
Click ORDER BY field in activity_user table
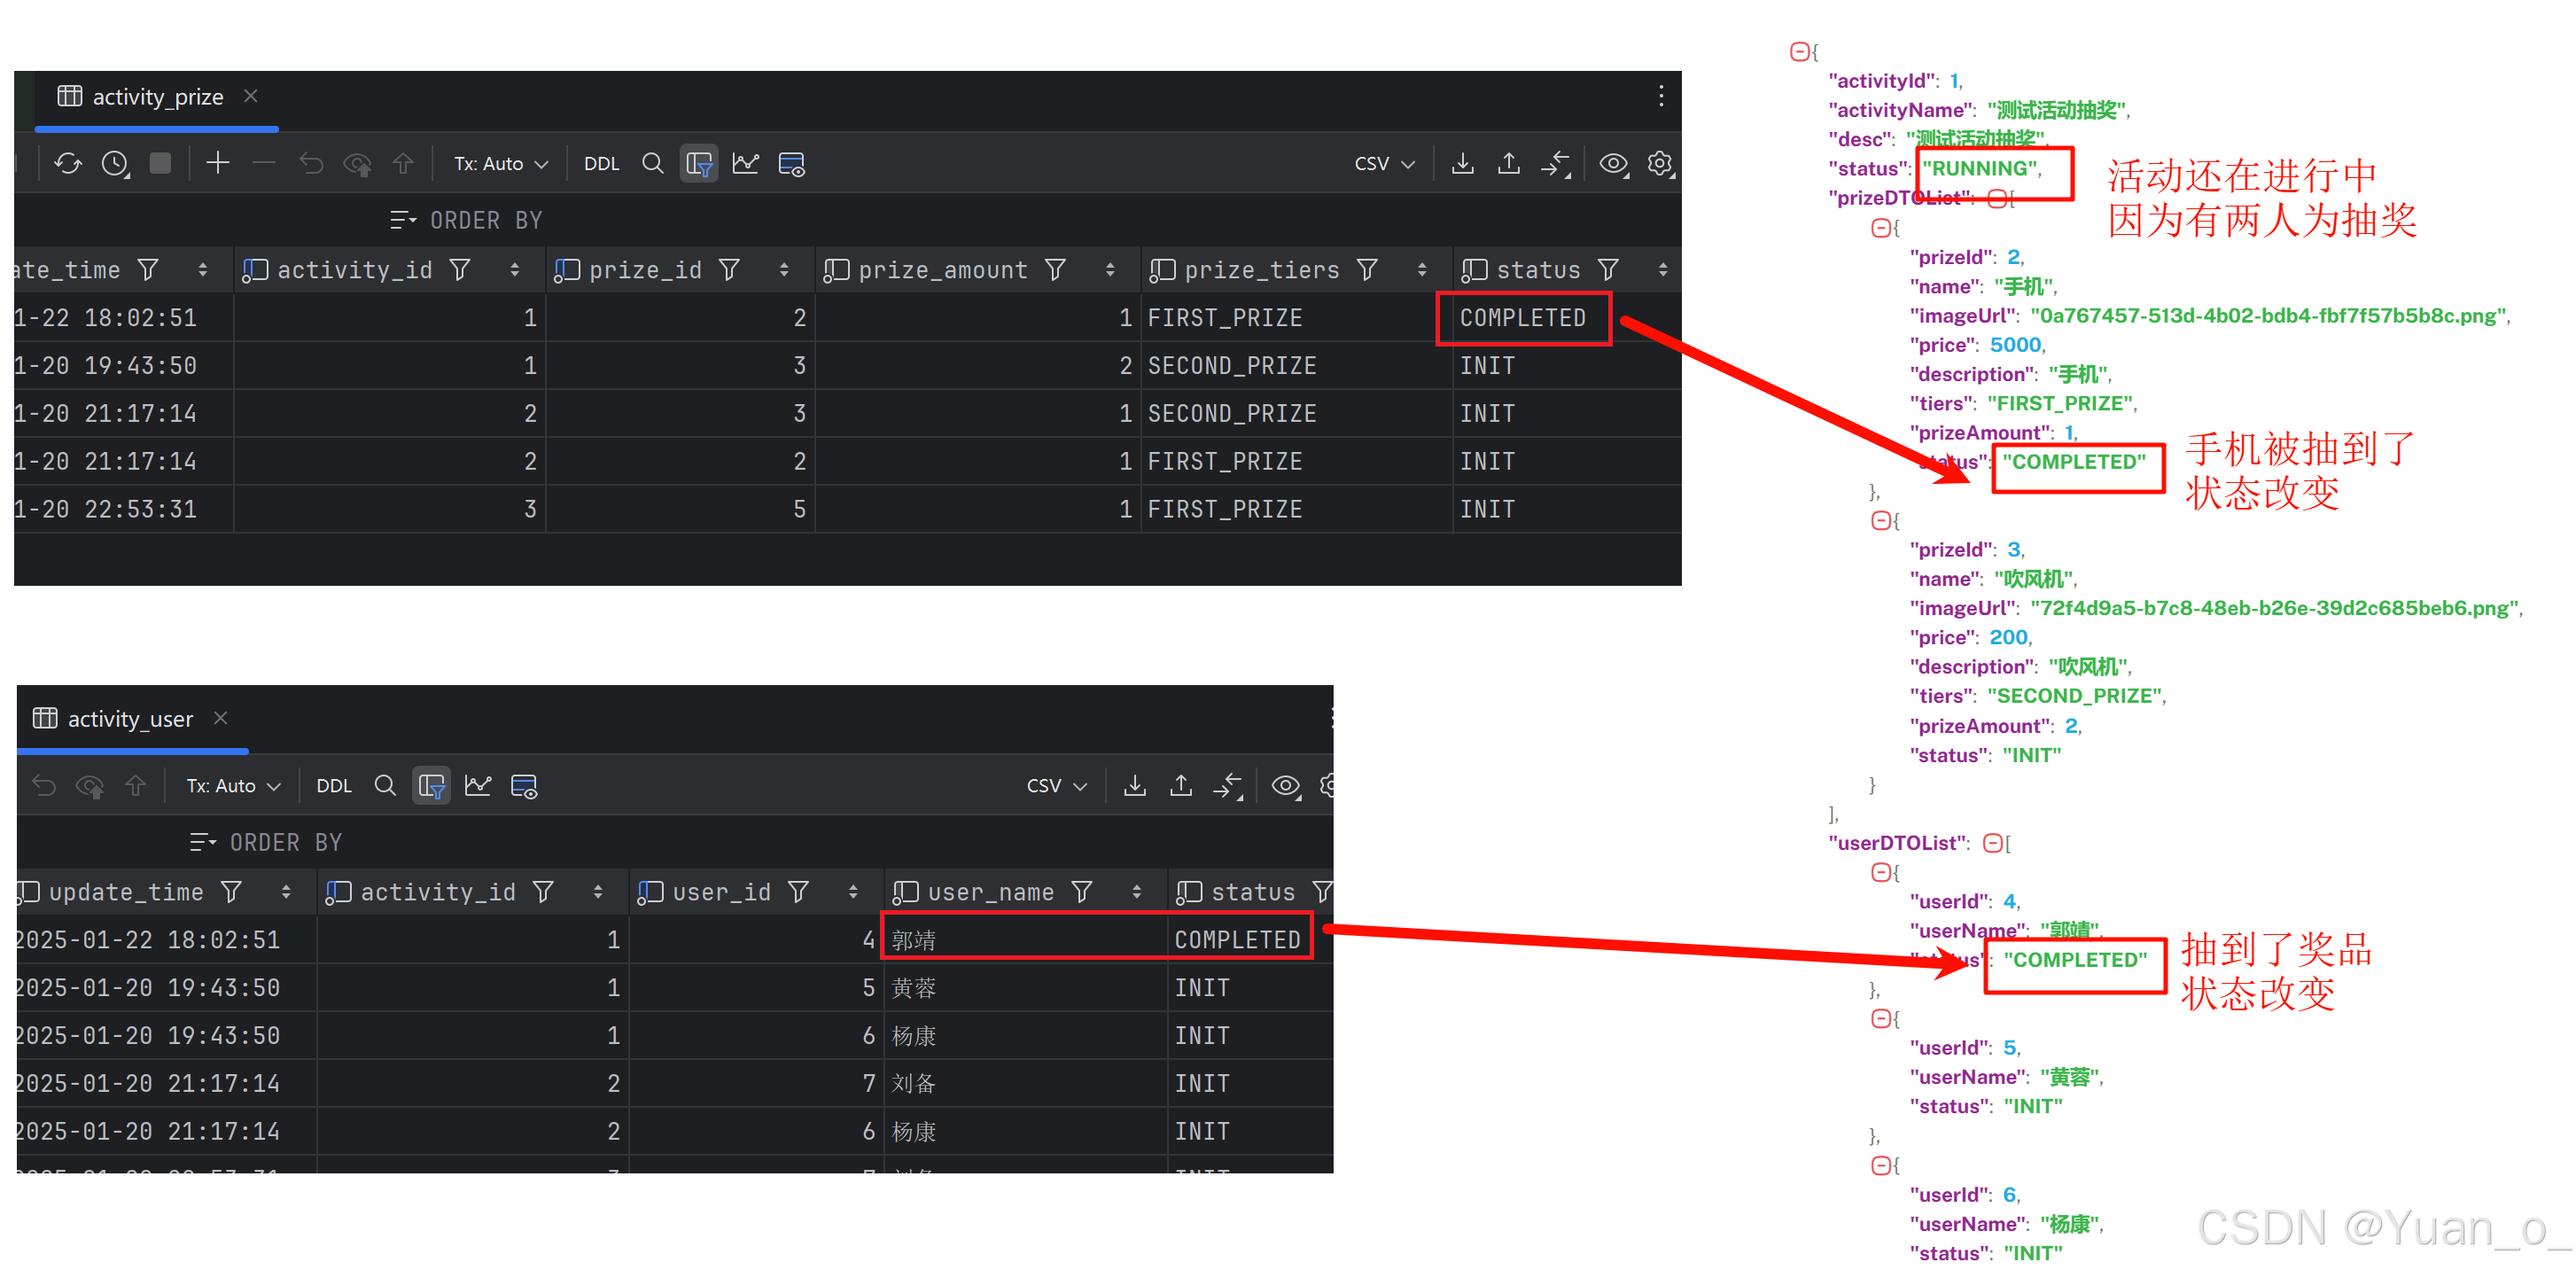coord(286,843)
